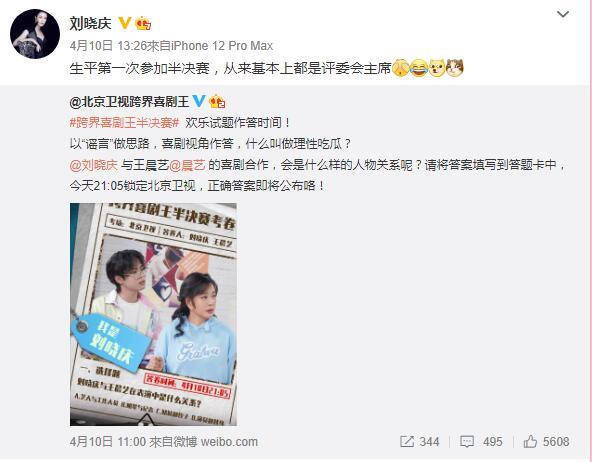Screen dimensions: 592x462
Task: Open the post options chevron menu
Action: [x=563, y=14]
